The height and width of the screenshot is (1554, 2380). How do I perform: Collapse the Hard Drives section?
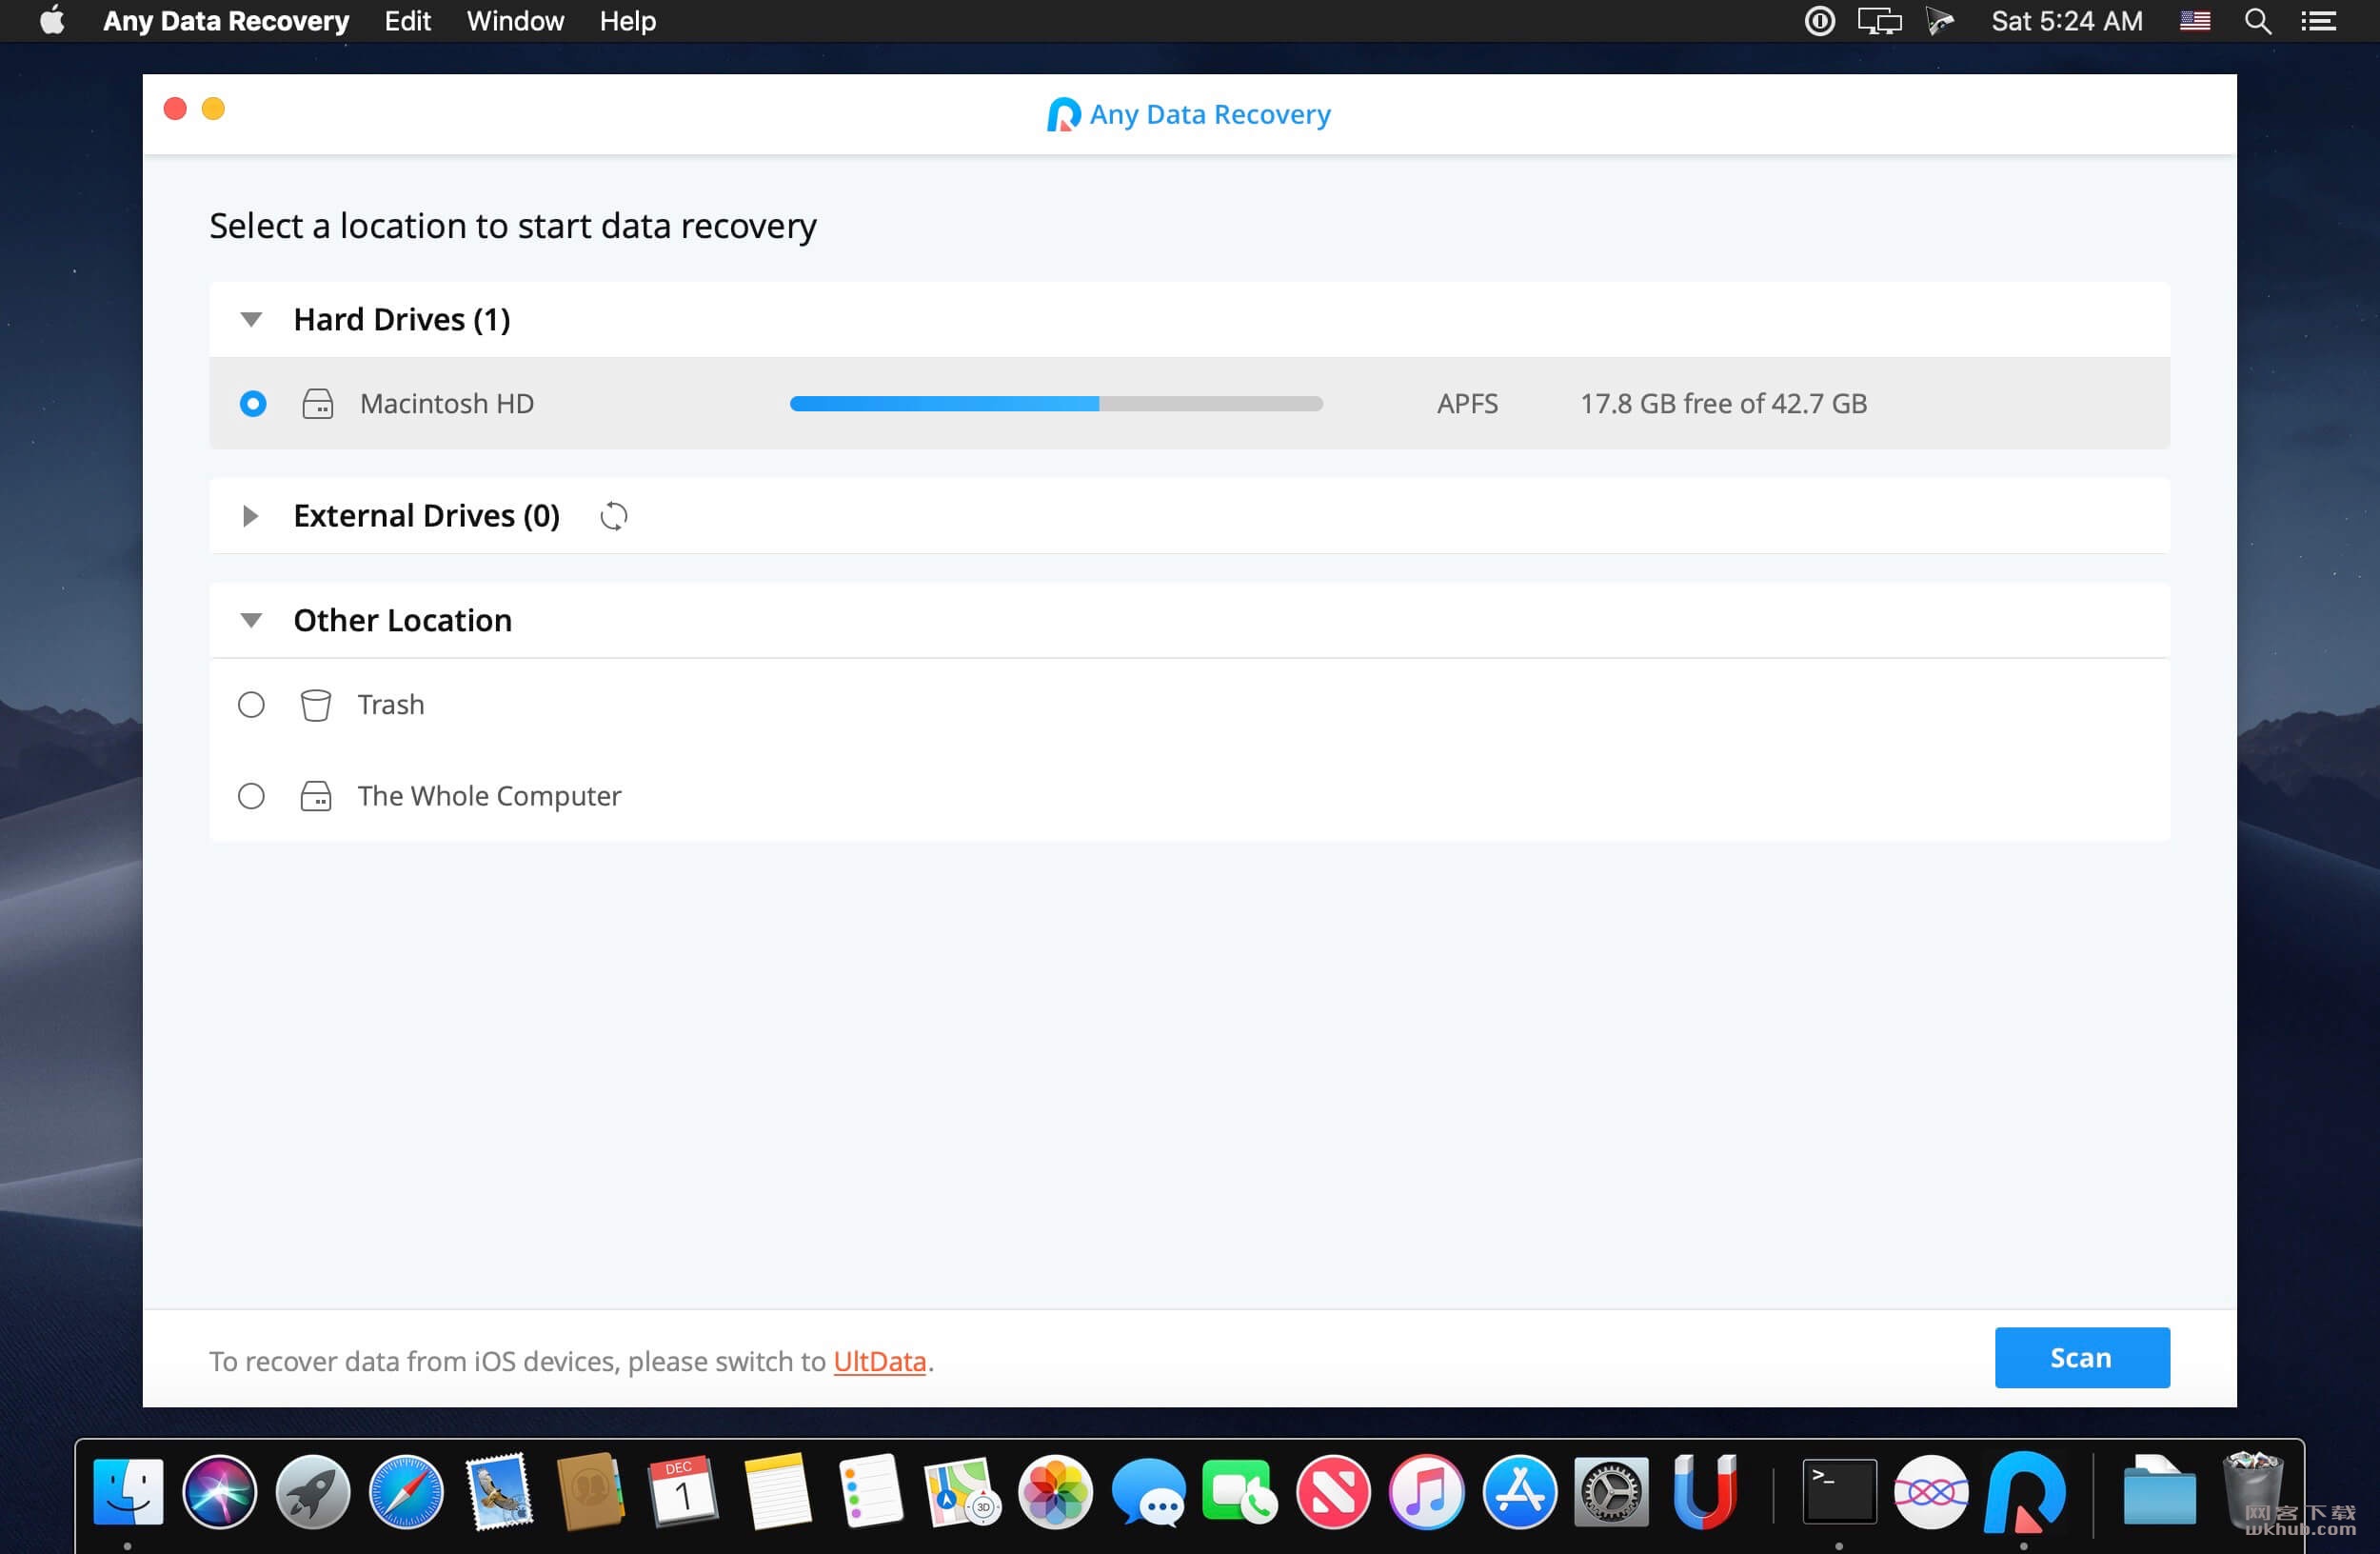coord(251,320)
